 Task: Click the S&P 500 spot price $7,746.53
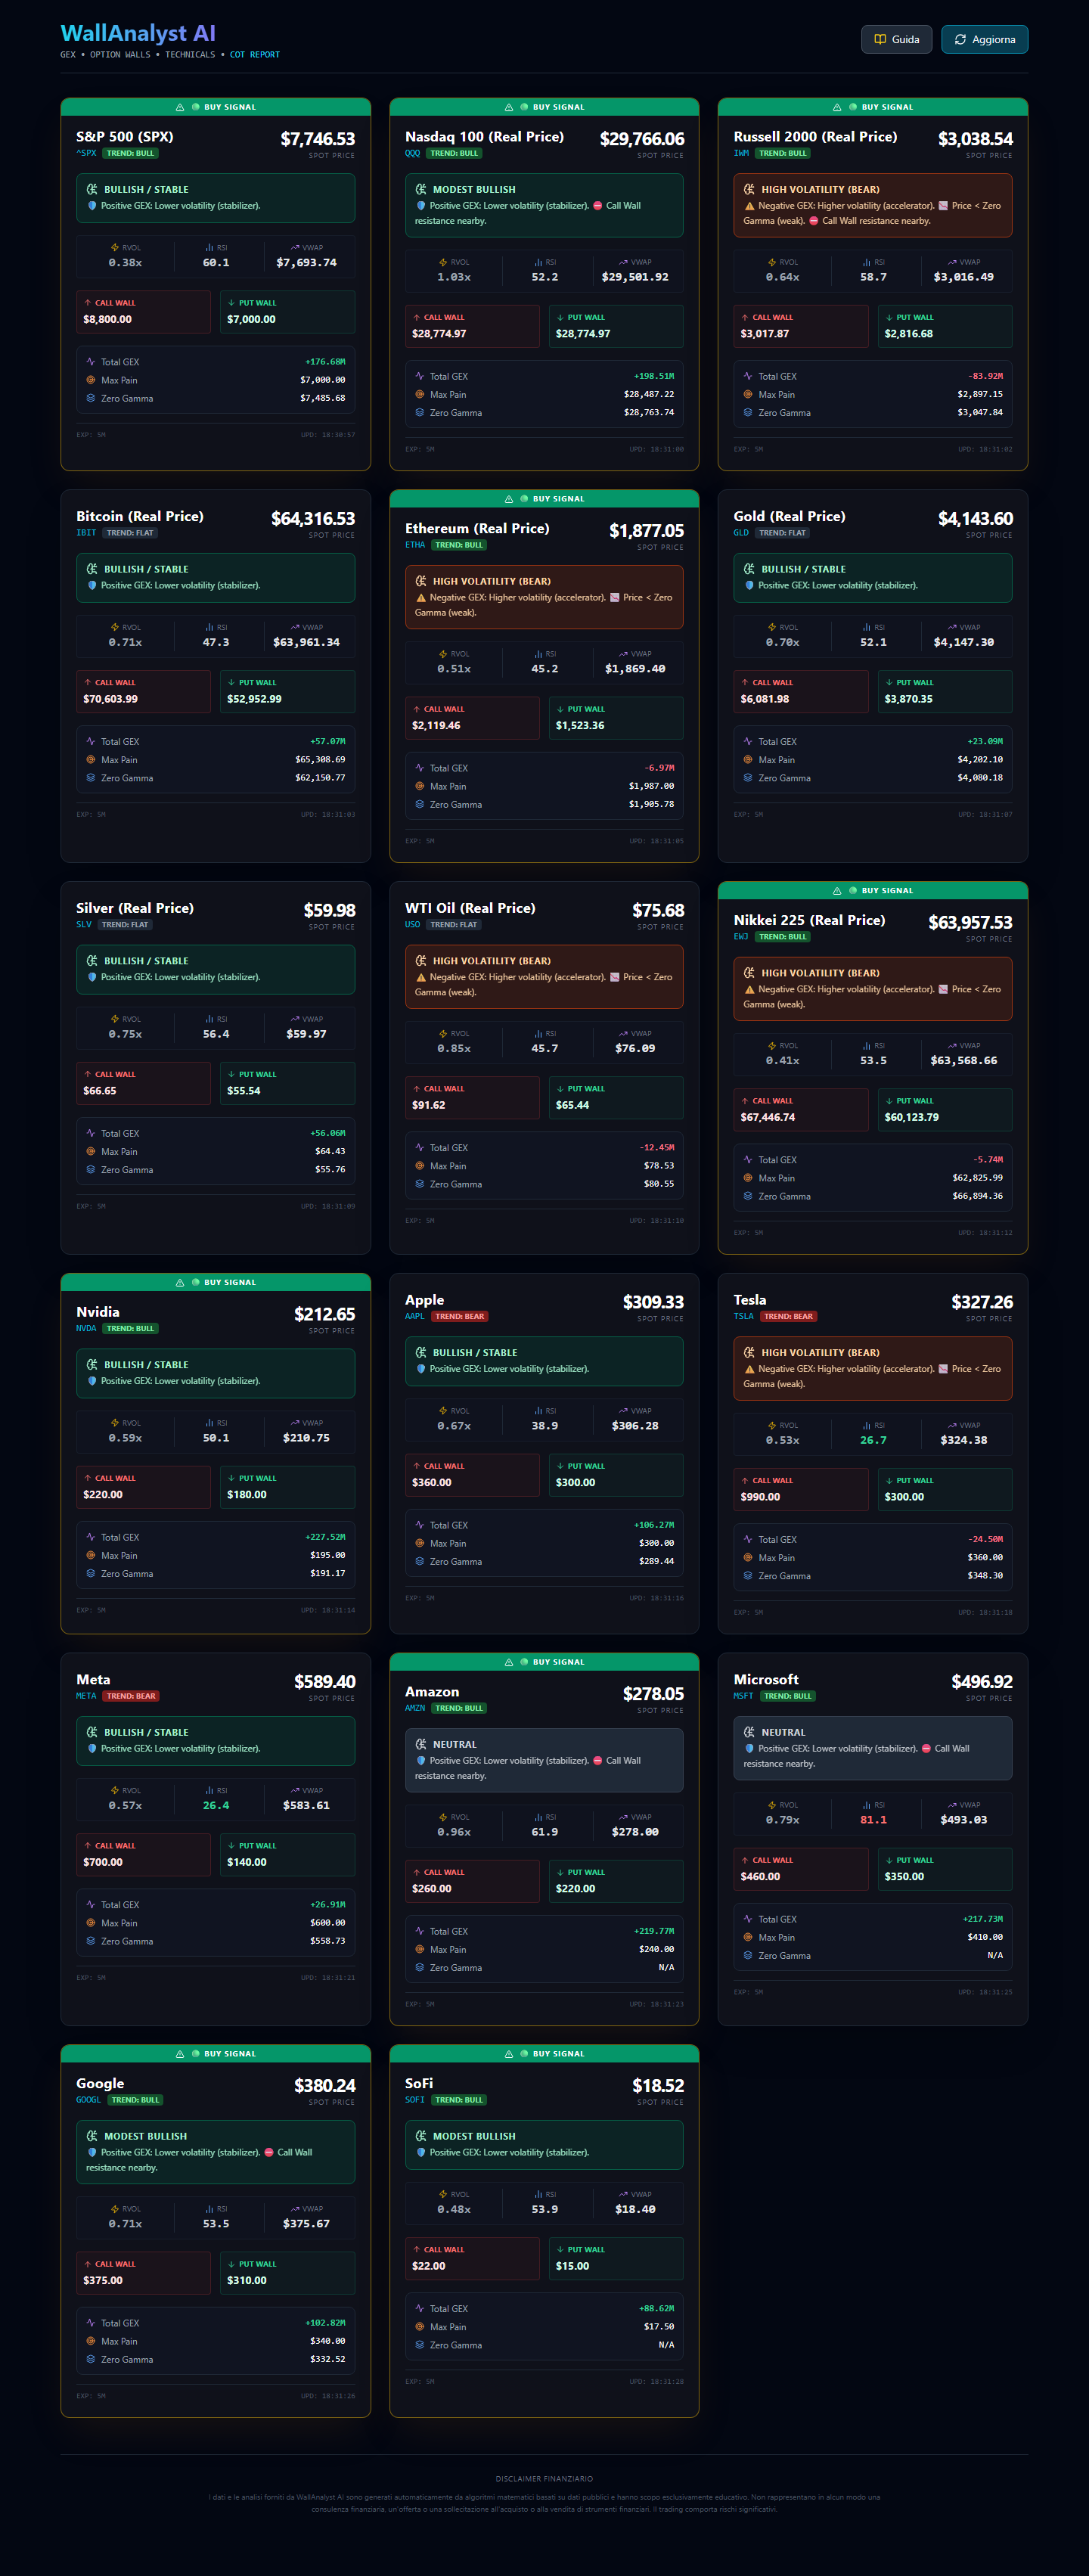318,139
